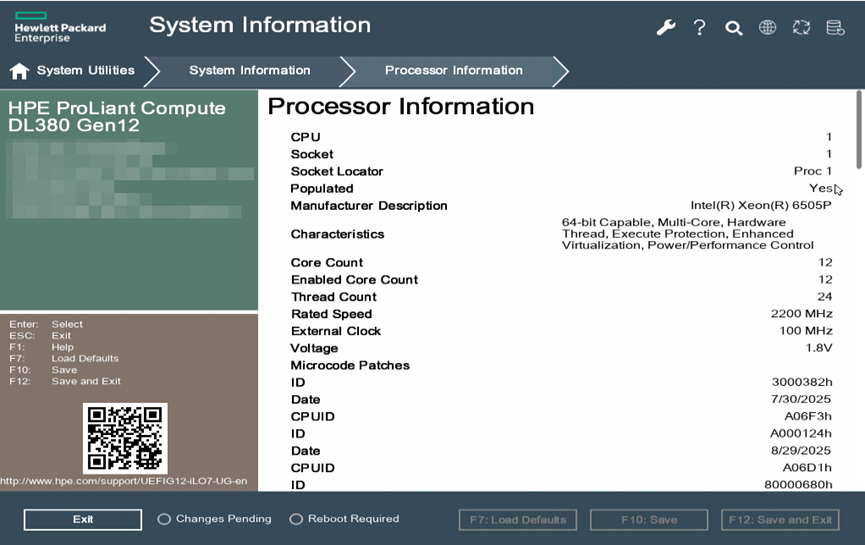Click the magnifying glass search icon
The width and height of the screenshot is (865, 545).
coord(734,28)
